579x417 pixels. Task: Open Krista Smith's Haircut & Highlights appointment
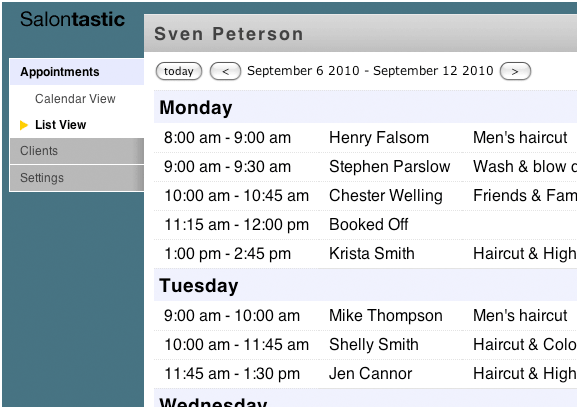click(x=366, y=254)
